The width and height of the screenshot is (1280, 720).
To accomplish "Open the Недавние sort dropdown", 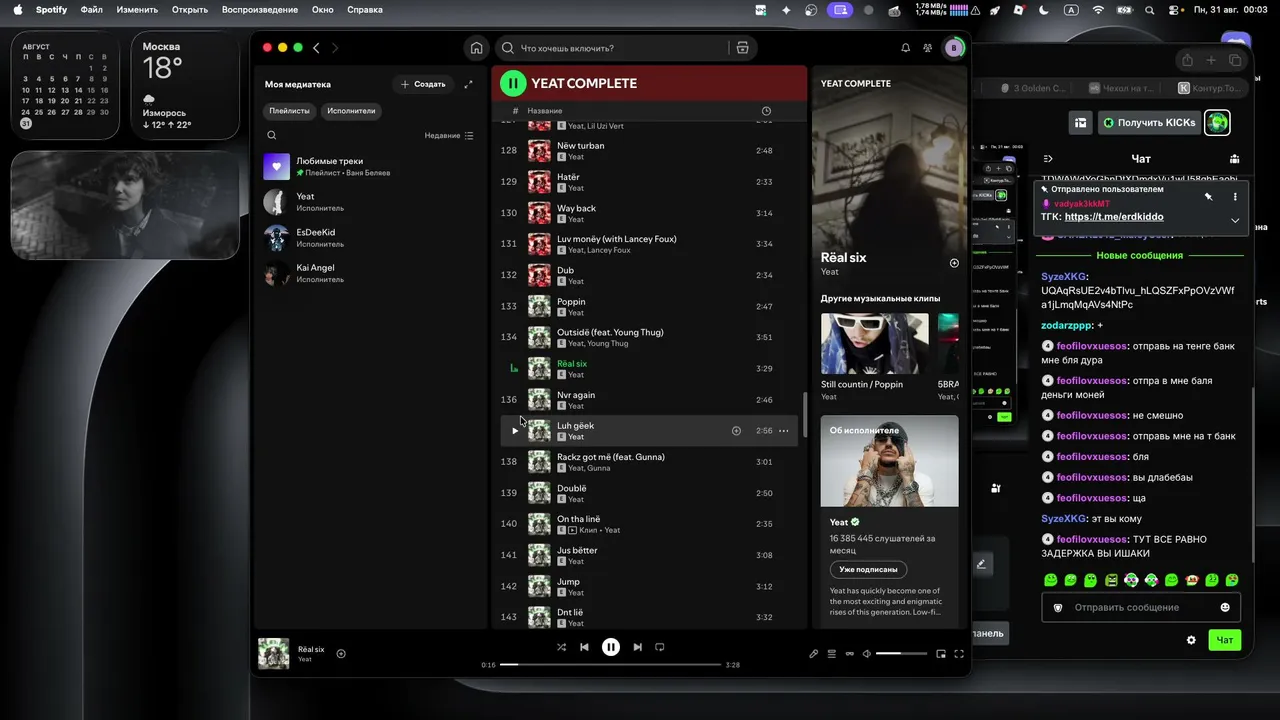I will click(x=449, y=135).
